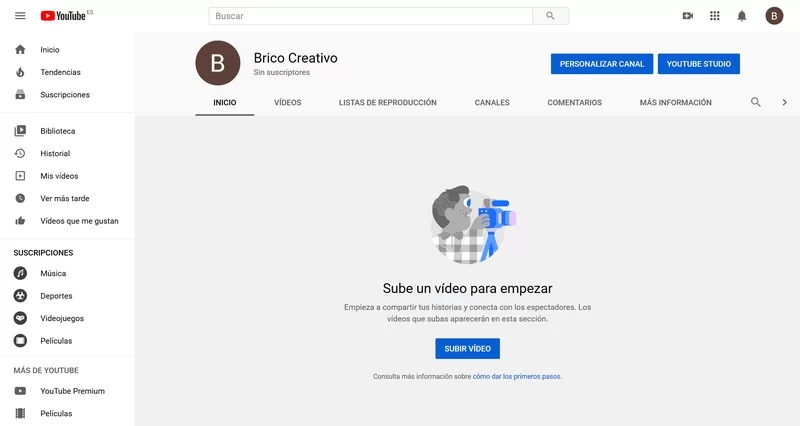
Task: Click the Brico Creativo channel avatar
Action: click(x=218, y=63)
